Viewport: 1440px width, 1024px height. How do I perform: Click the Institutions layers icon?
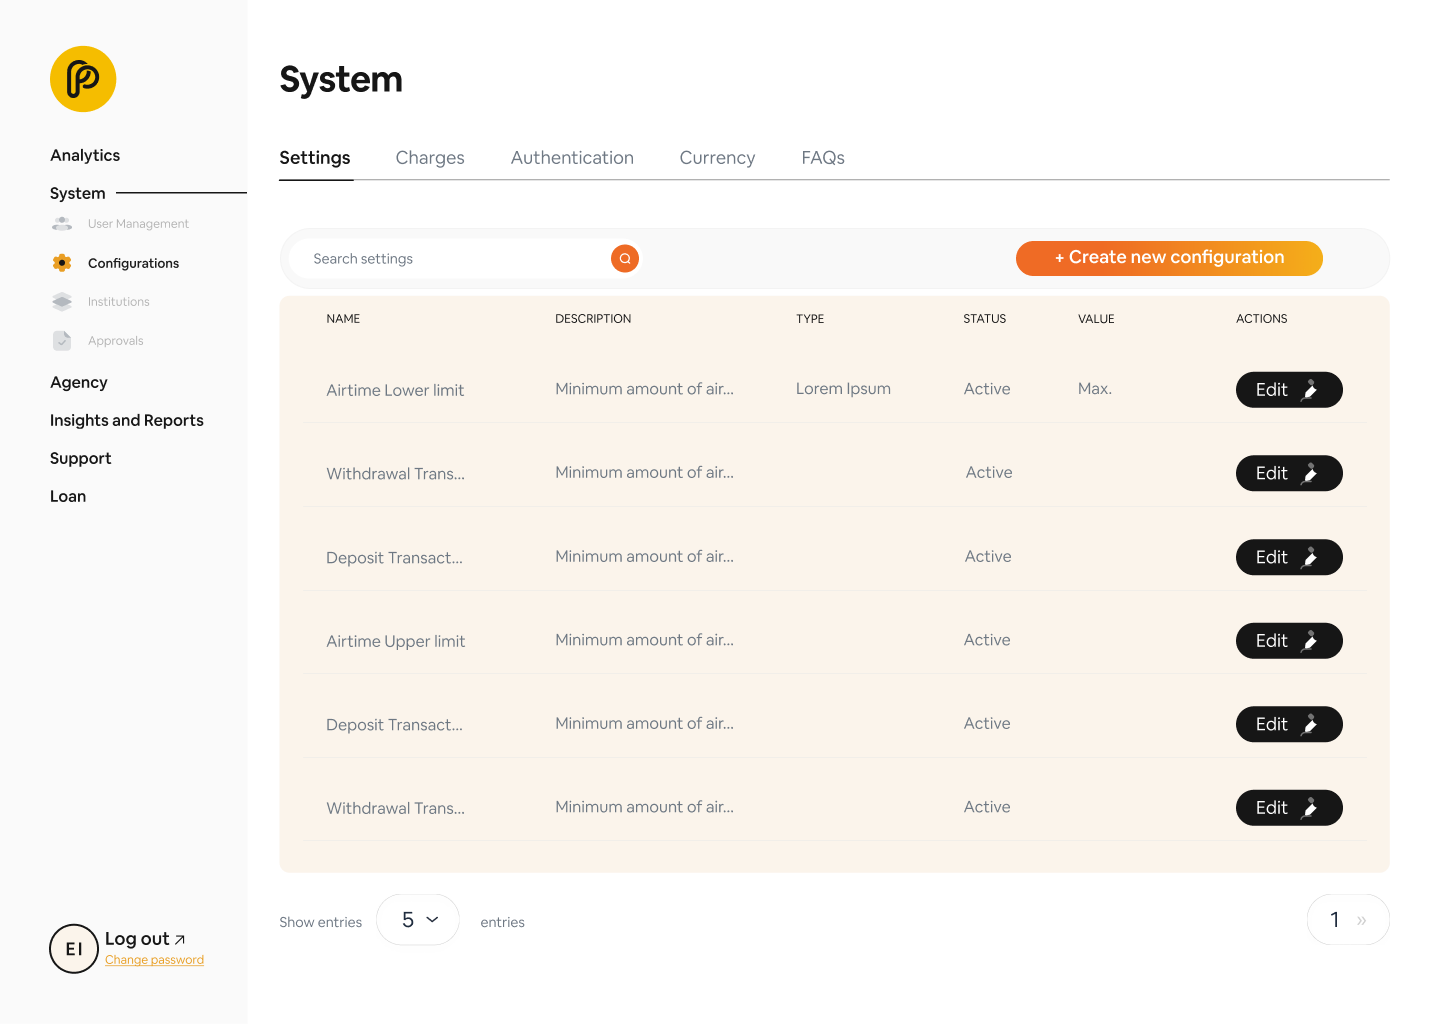[x=62, y=302]
